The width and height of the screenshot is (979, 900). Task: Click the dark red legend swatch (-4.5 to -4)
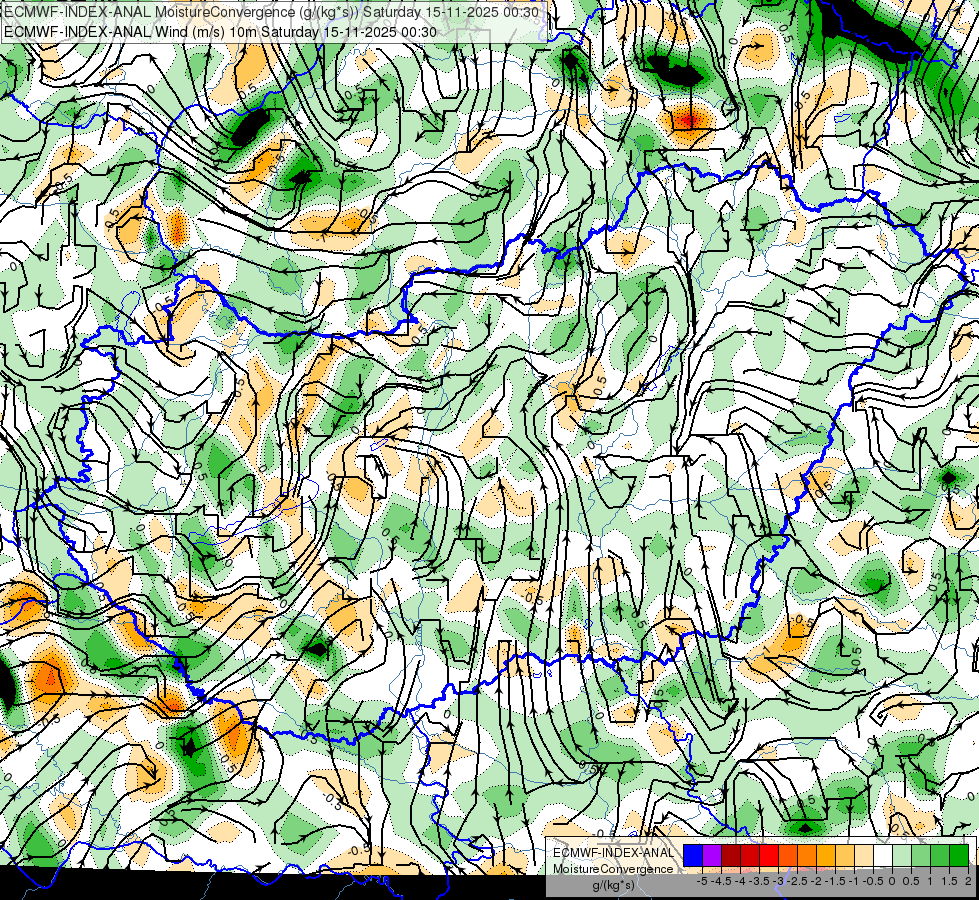tap(731, 856)
